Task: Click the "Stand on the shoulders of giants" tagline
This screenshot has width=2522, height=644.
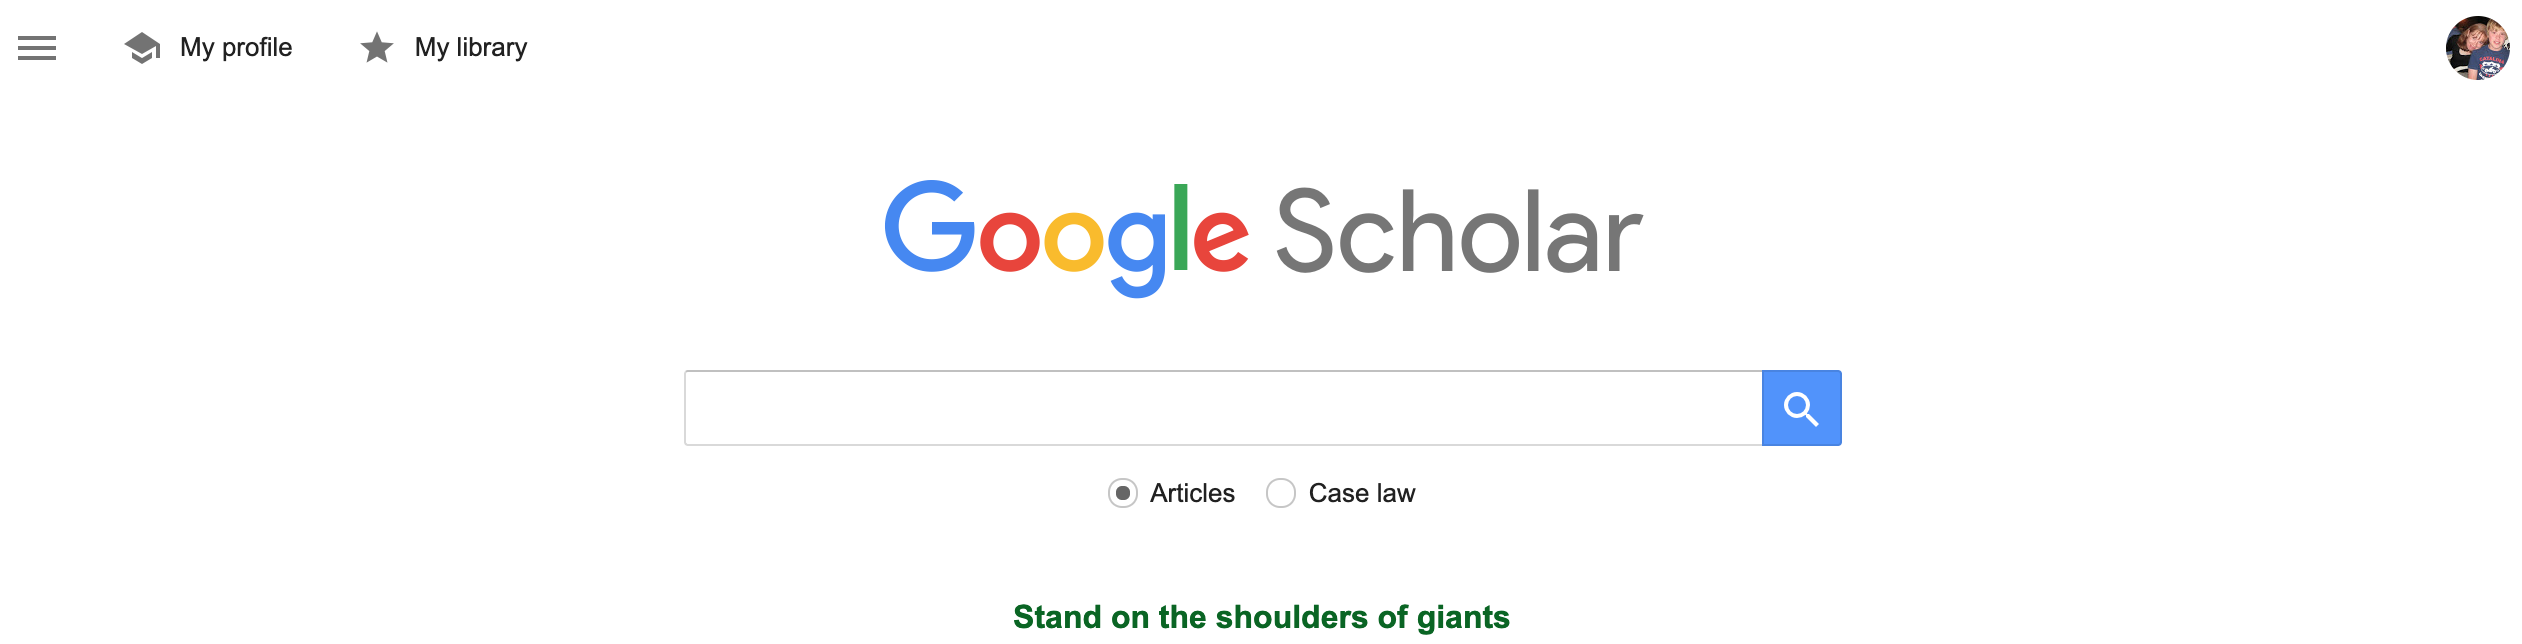Action: [x=1261, y=617]
